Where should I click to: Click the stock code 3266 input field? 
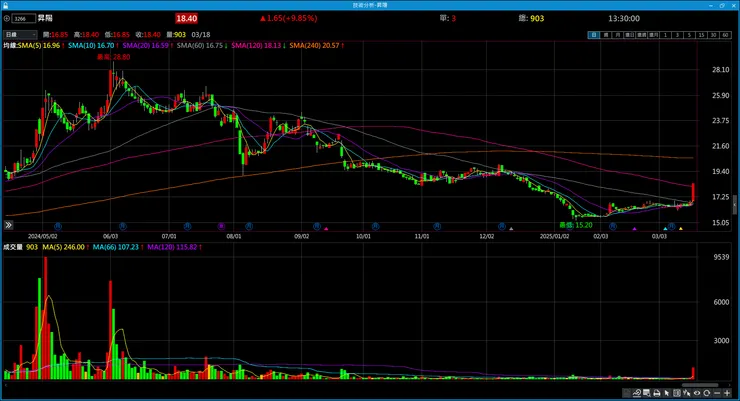click(x=24, y=18)
